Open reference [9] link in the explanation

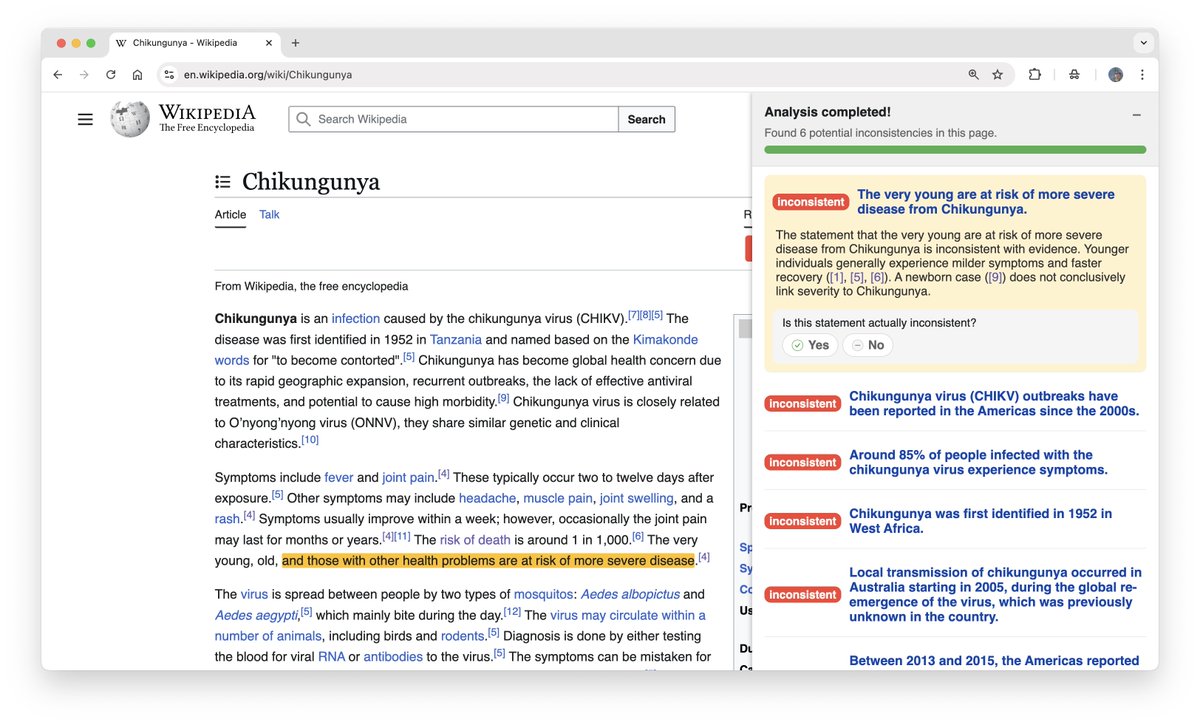pyautogui.click(x=995, y=277)
